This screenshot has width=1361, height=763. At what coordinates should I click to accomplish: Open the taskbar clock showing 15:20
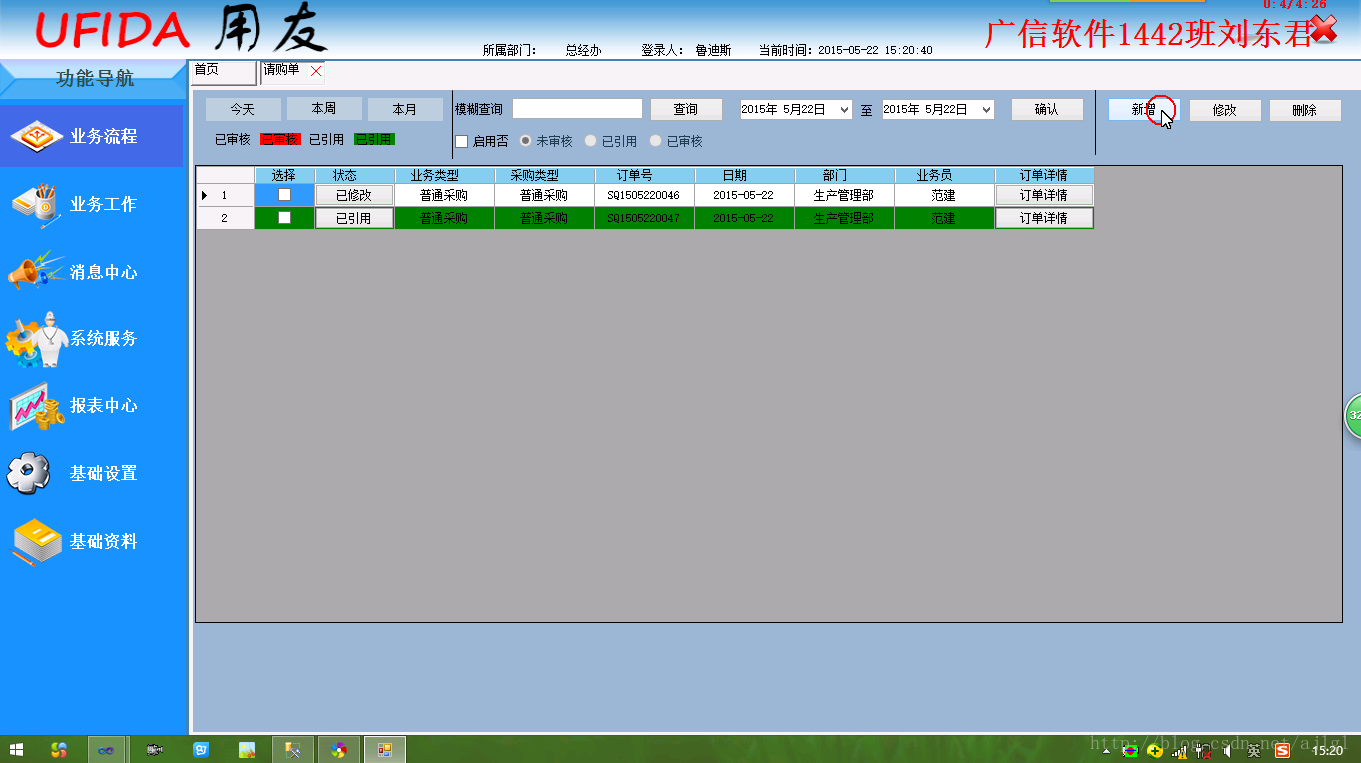tap(1327, 750)
